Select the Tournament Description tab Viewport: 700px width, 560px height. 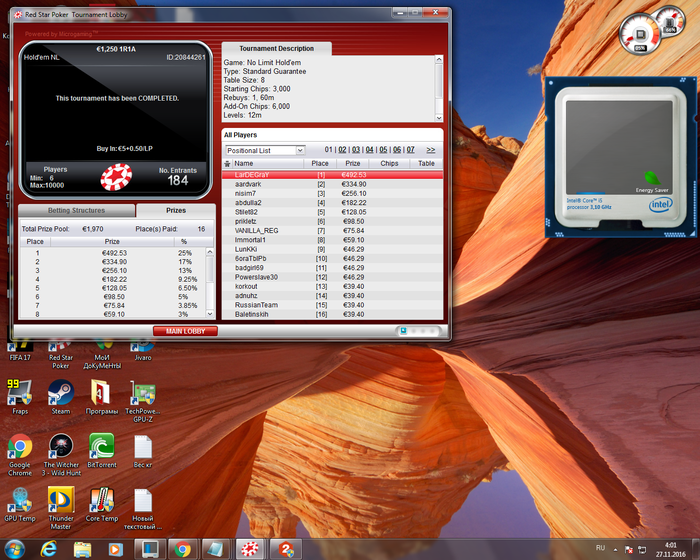click(276, 48)
